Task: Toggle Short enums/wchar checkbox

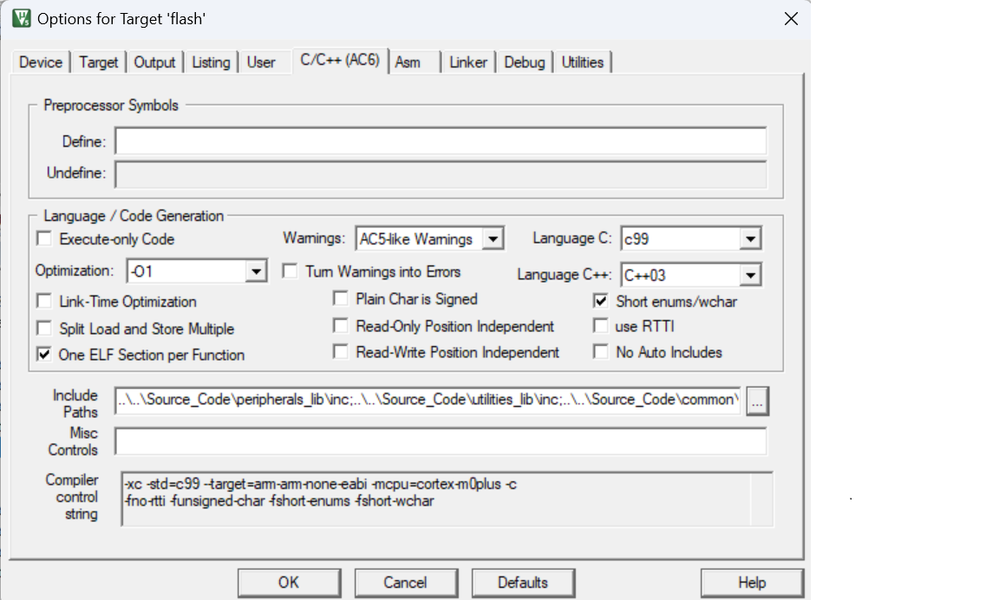Action: pos(600,300)
